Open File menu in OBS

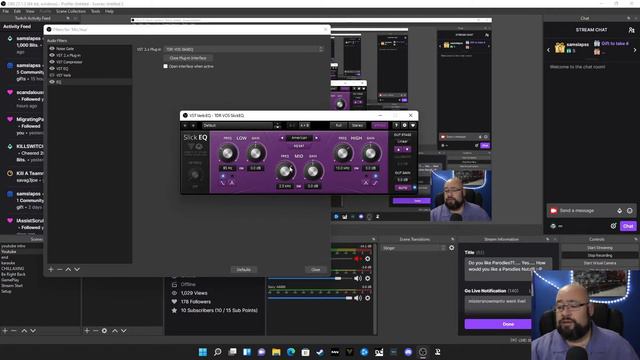5,11
